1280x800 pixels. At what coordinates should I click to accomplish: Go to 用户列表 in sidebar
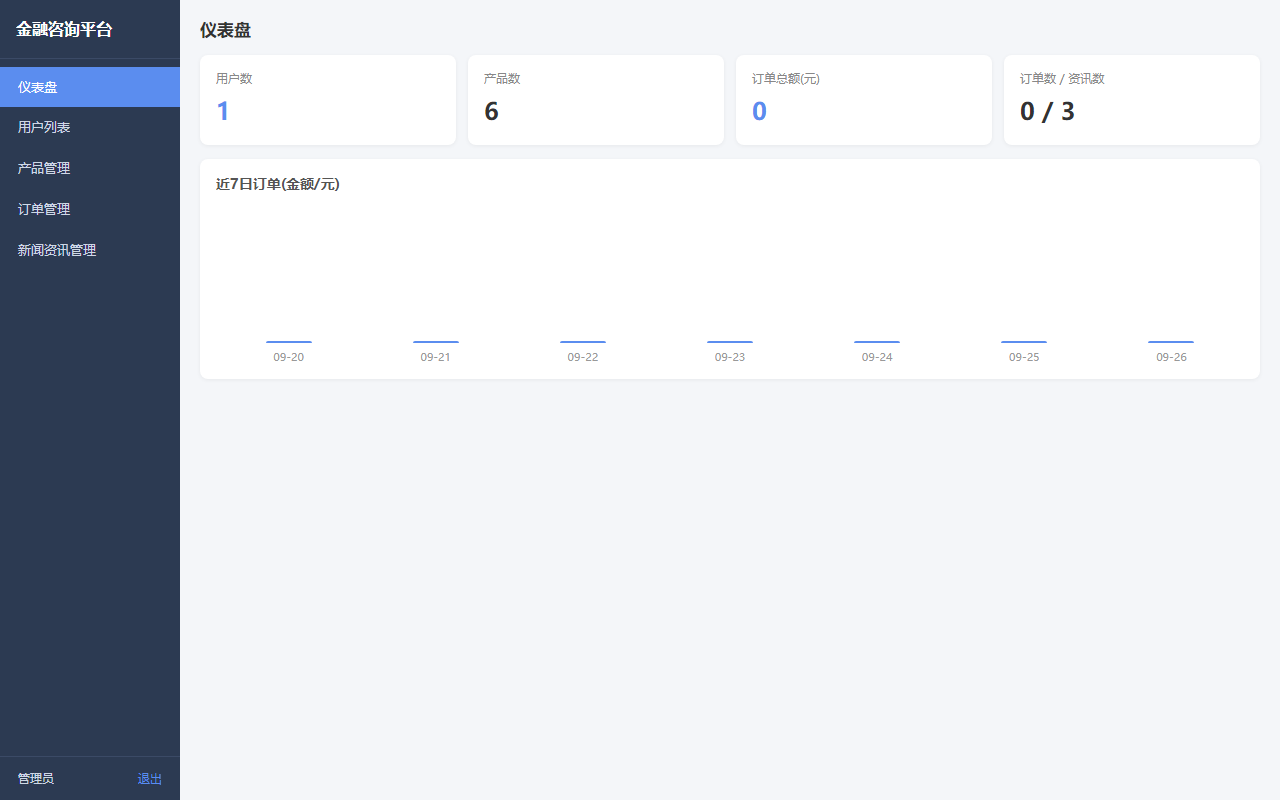90,128
